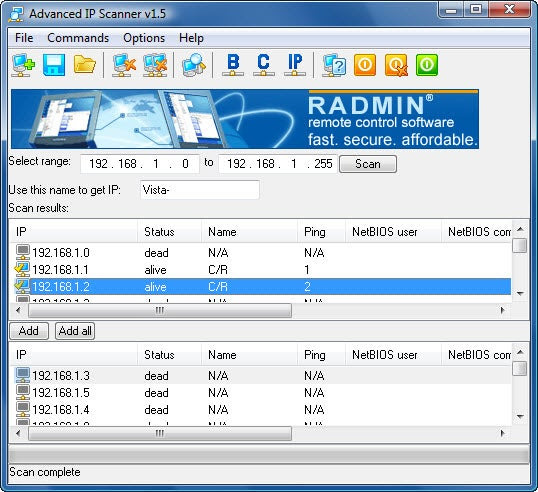Image resolution: width=538 pixels, height=492 pixels.
Task: Select the class B subnet icon
Action: point(233,65)
